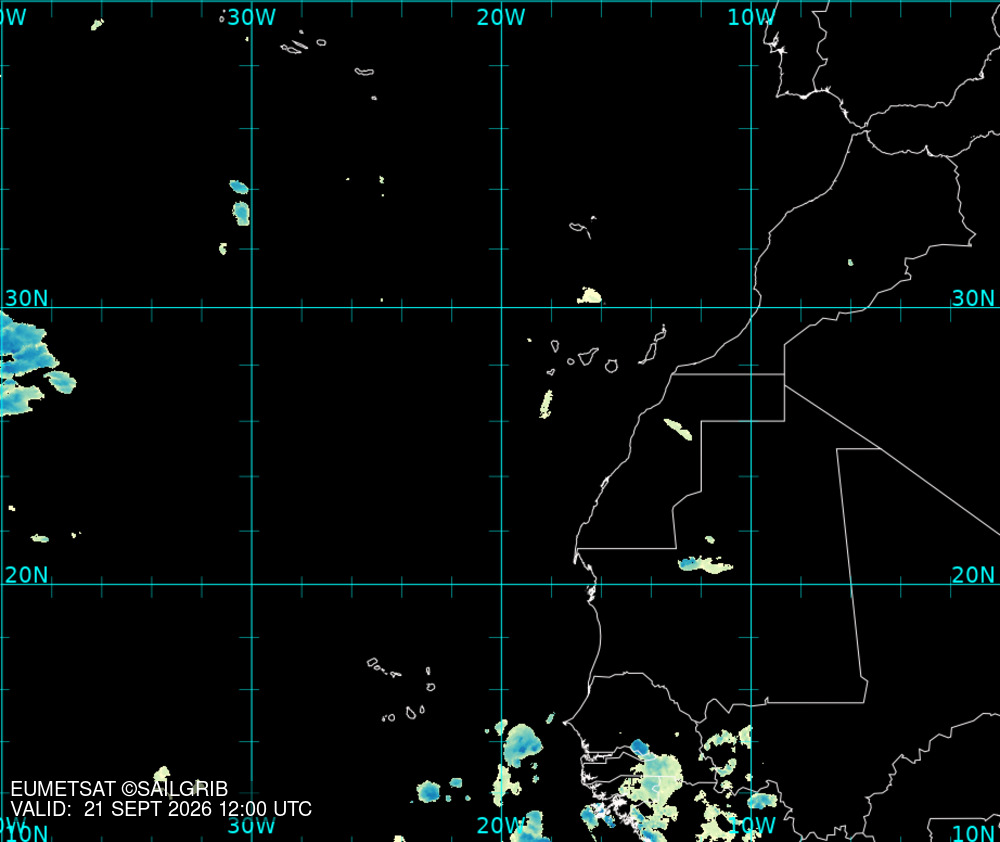Click the 30N label on left edge

[x=26, y=298]
